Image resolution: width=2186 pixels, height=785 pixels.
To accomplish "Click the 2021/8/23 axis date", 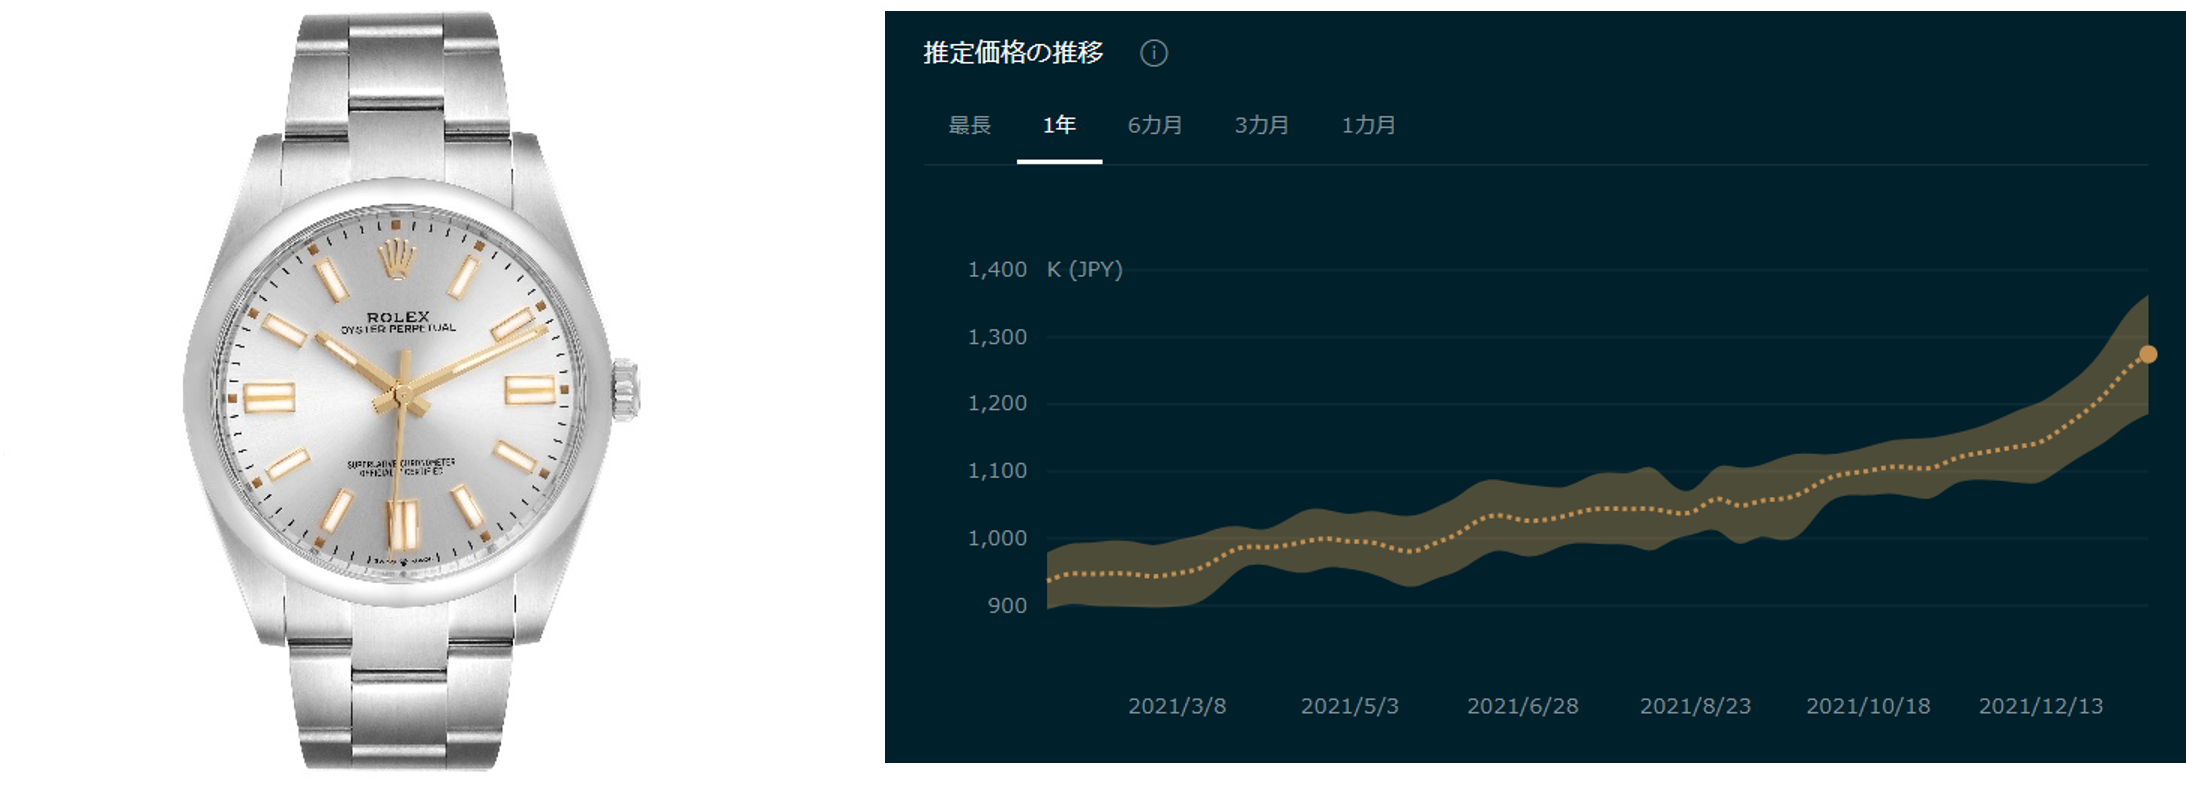I will click(1695, 706).
